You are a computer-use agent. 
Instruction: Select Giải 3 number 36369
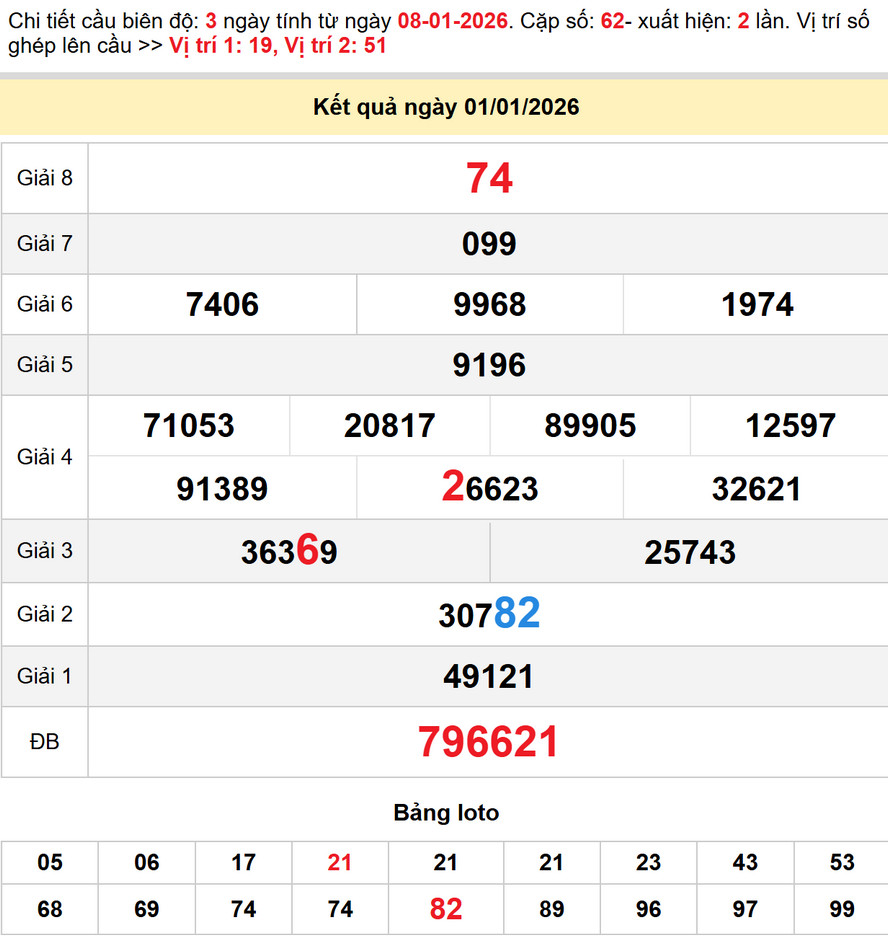(289, 552)
